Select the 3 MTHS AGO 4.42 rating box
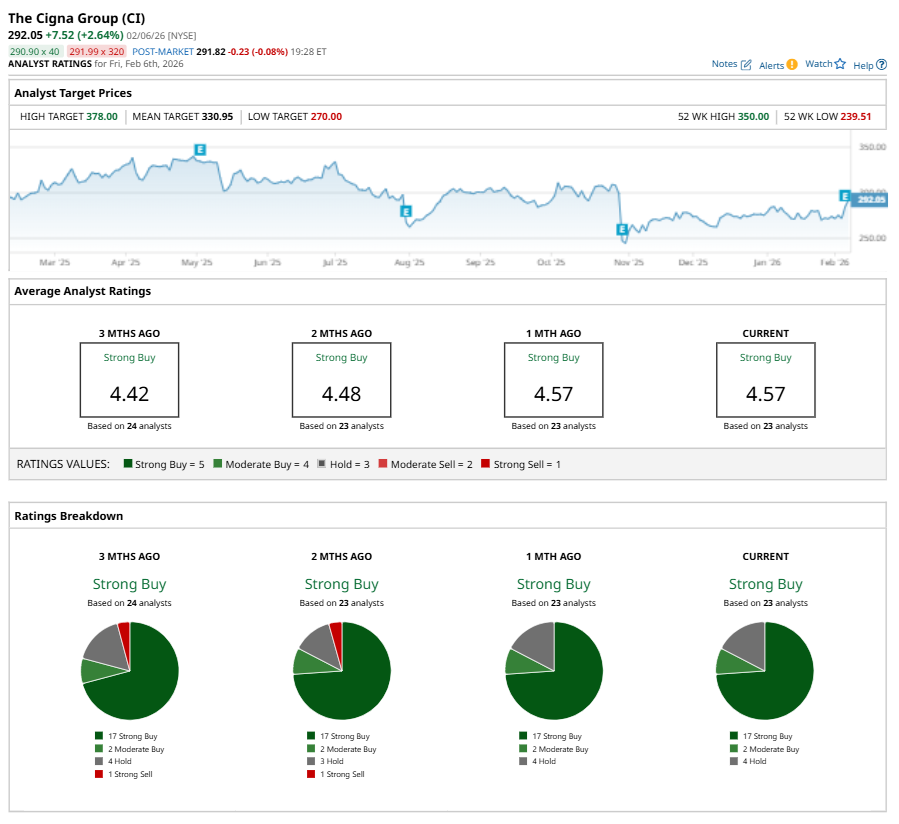This screenshot has width=899, height=824. (129, 380)
